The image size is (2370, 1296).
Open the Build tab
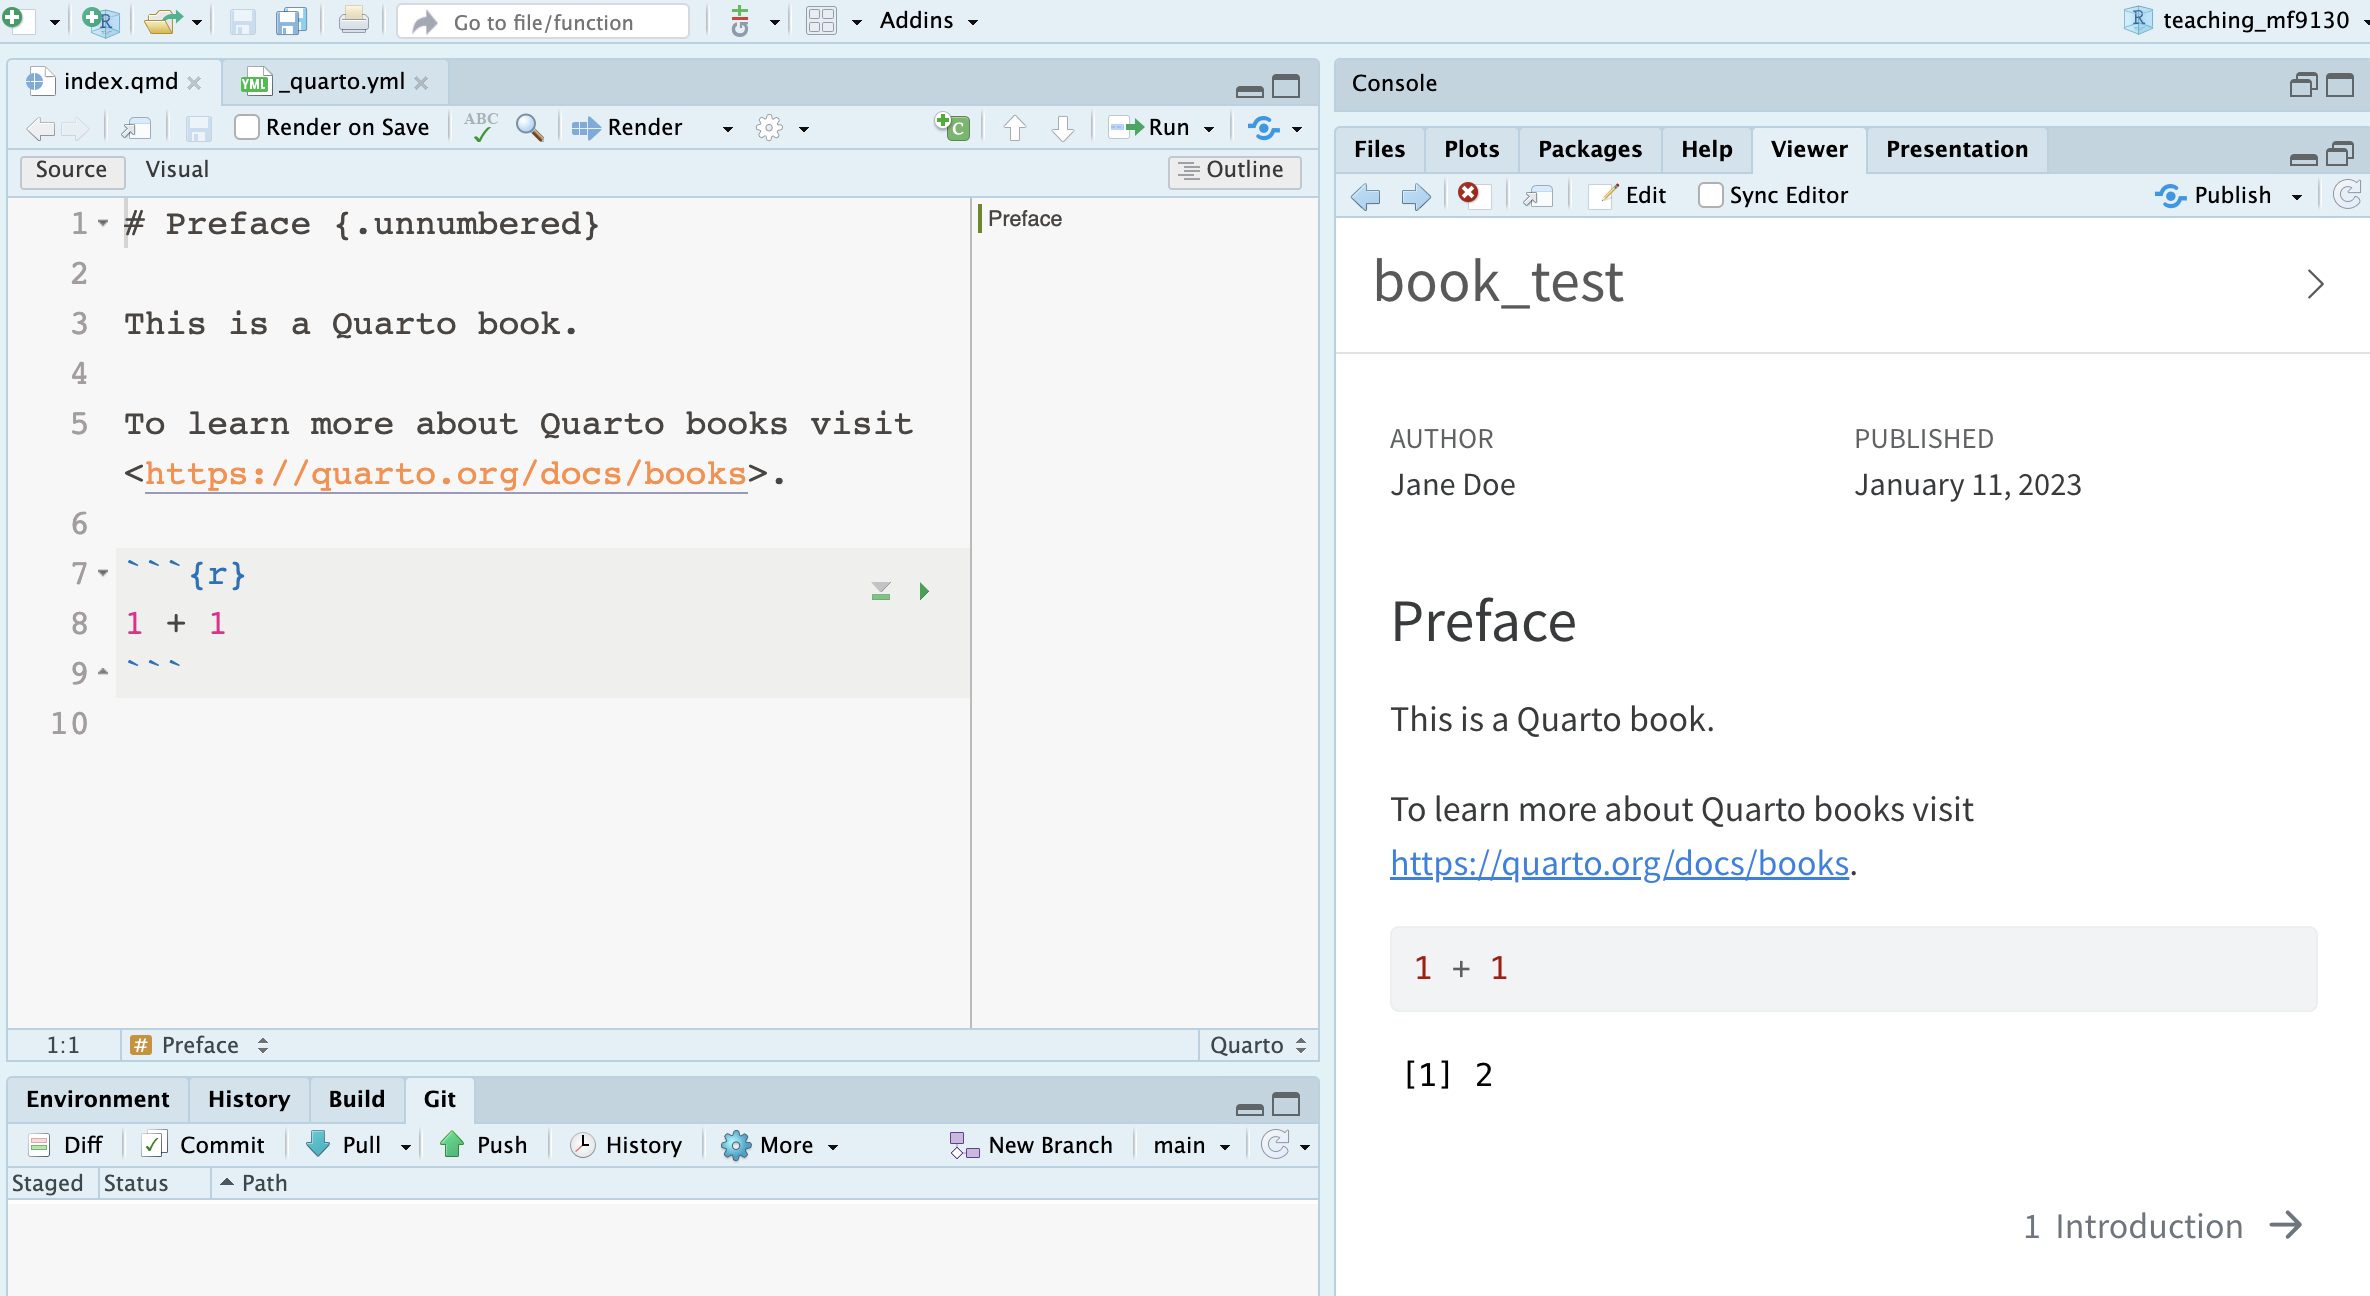click(356, 1099)
